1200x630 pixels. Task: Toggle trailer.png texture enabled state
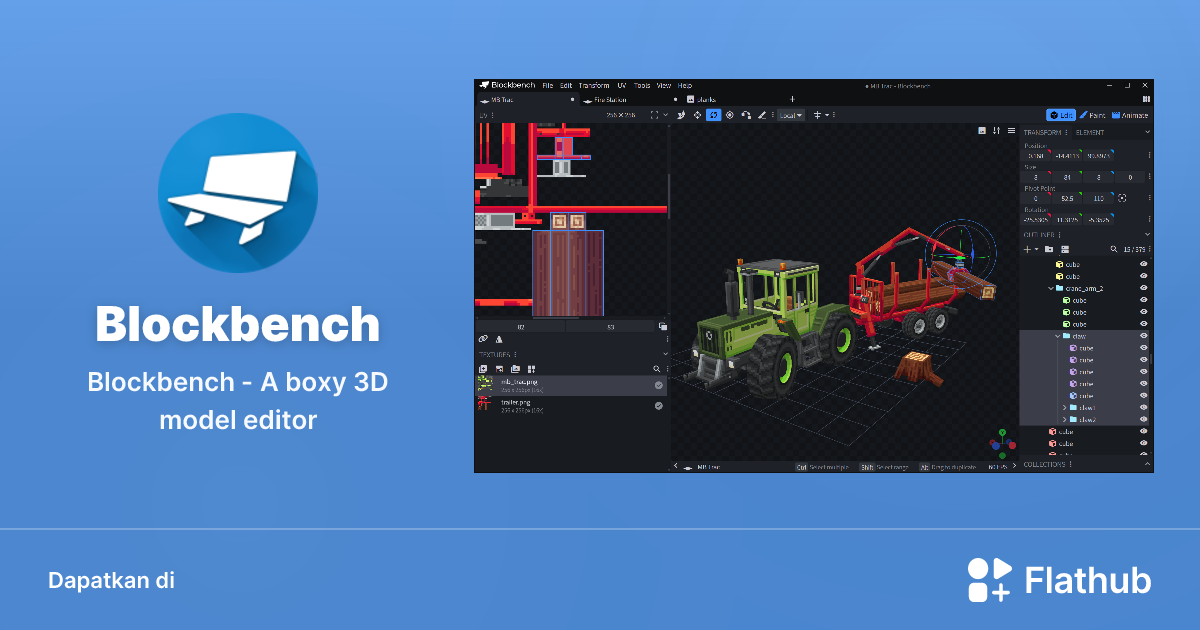pos(658,406)
